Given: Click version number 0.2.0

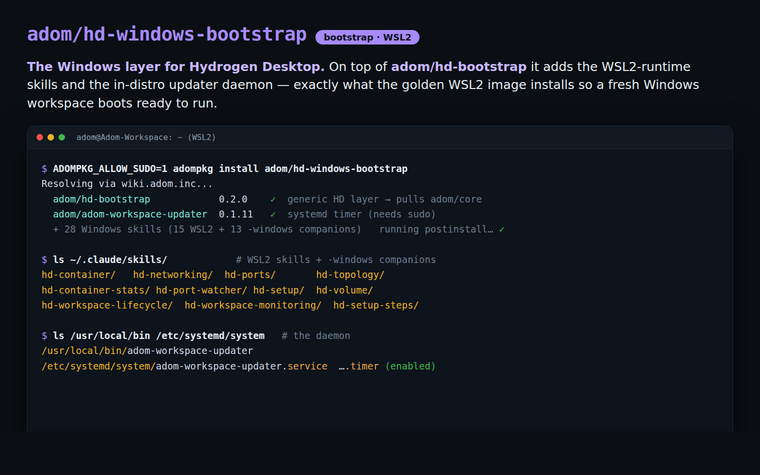Looking at the screenshot, I should coord(233,199).
